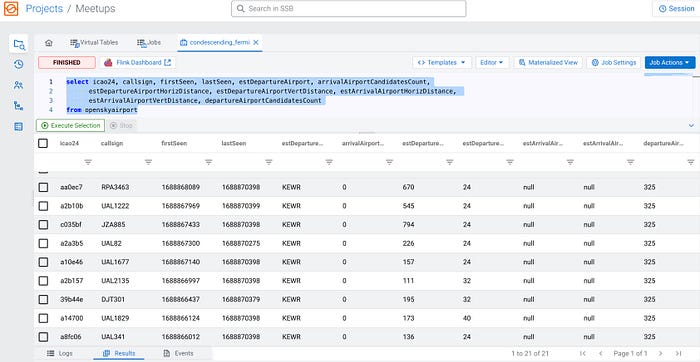Switch to the Virtual Tables tab
This screenshot has width=700, height=362.
(94, 43)
